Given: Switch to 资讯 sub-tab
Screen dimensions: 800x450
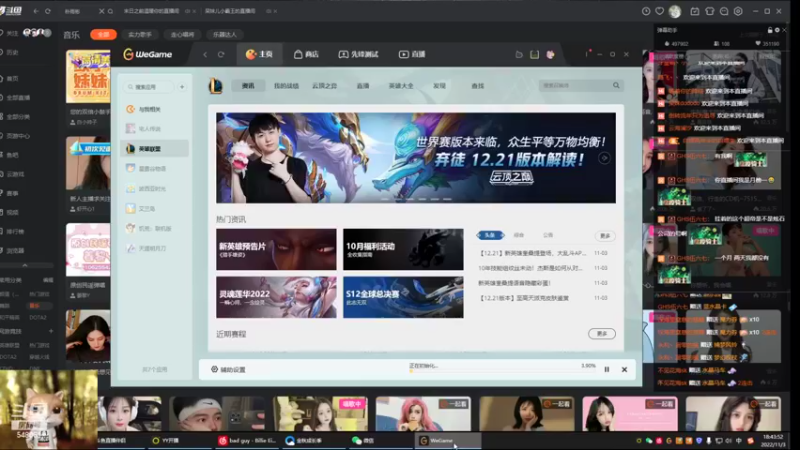Looking at the screenshot, I should 248,86.
